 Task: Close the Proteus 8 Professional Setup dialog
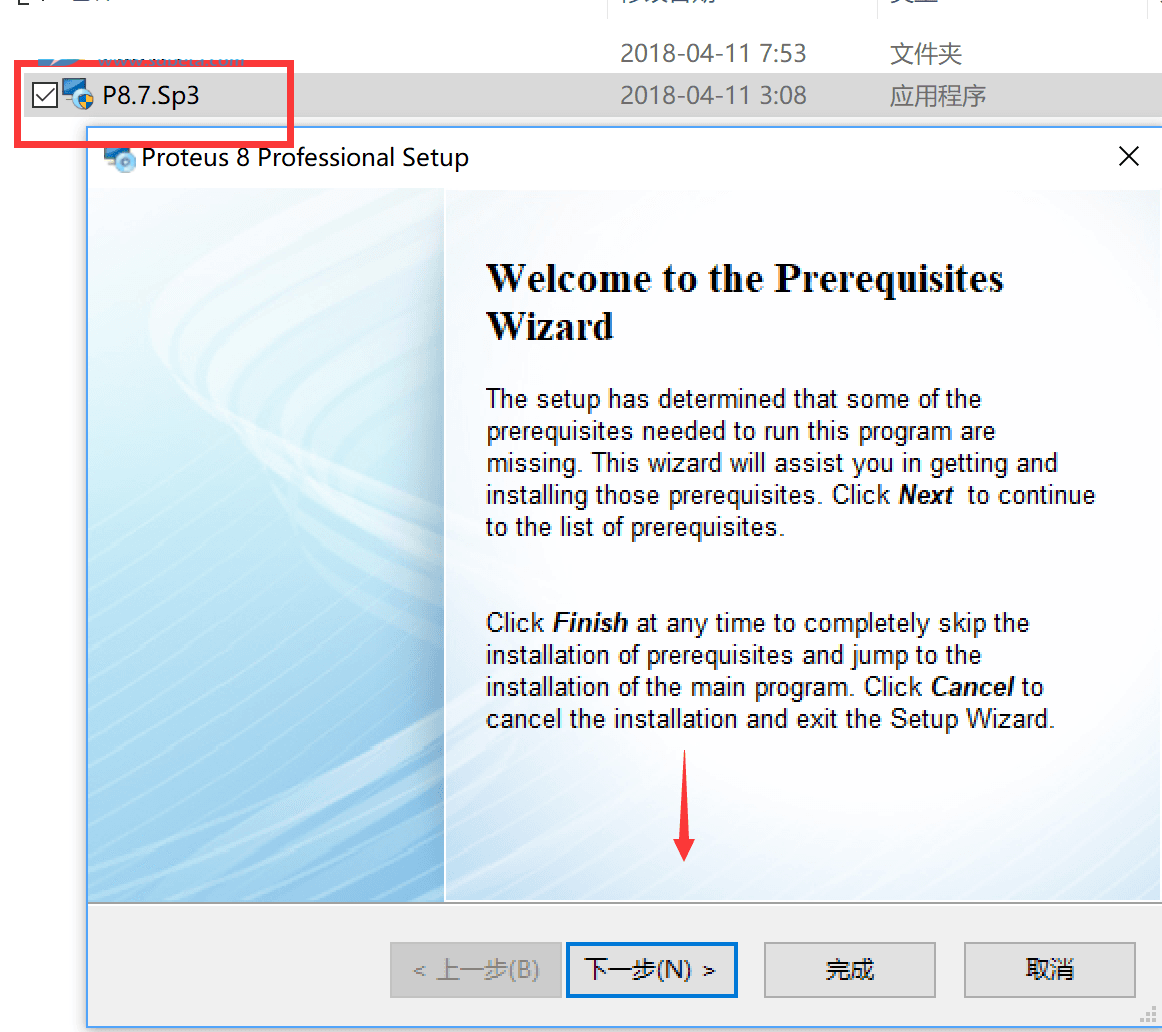[x=1128, y=156]
